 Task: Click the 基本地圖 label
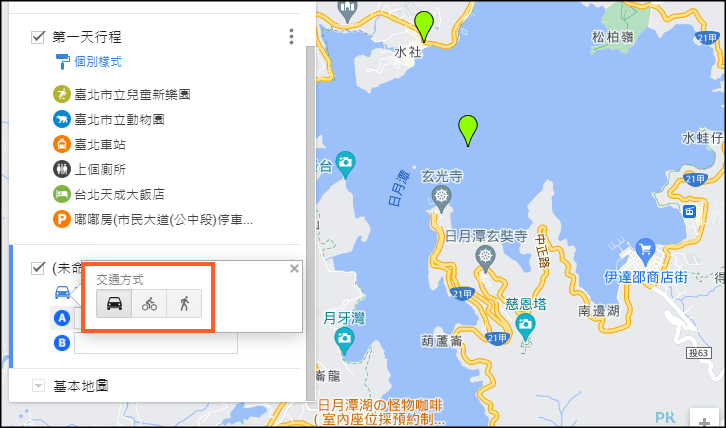click(81, 385)
